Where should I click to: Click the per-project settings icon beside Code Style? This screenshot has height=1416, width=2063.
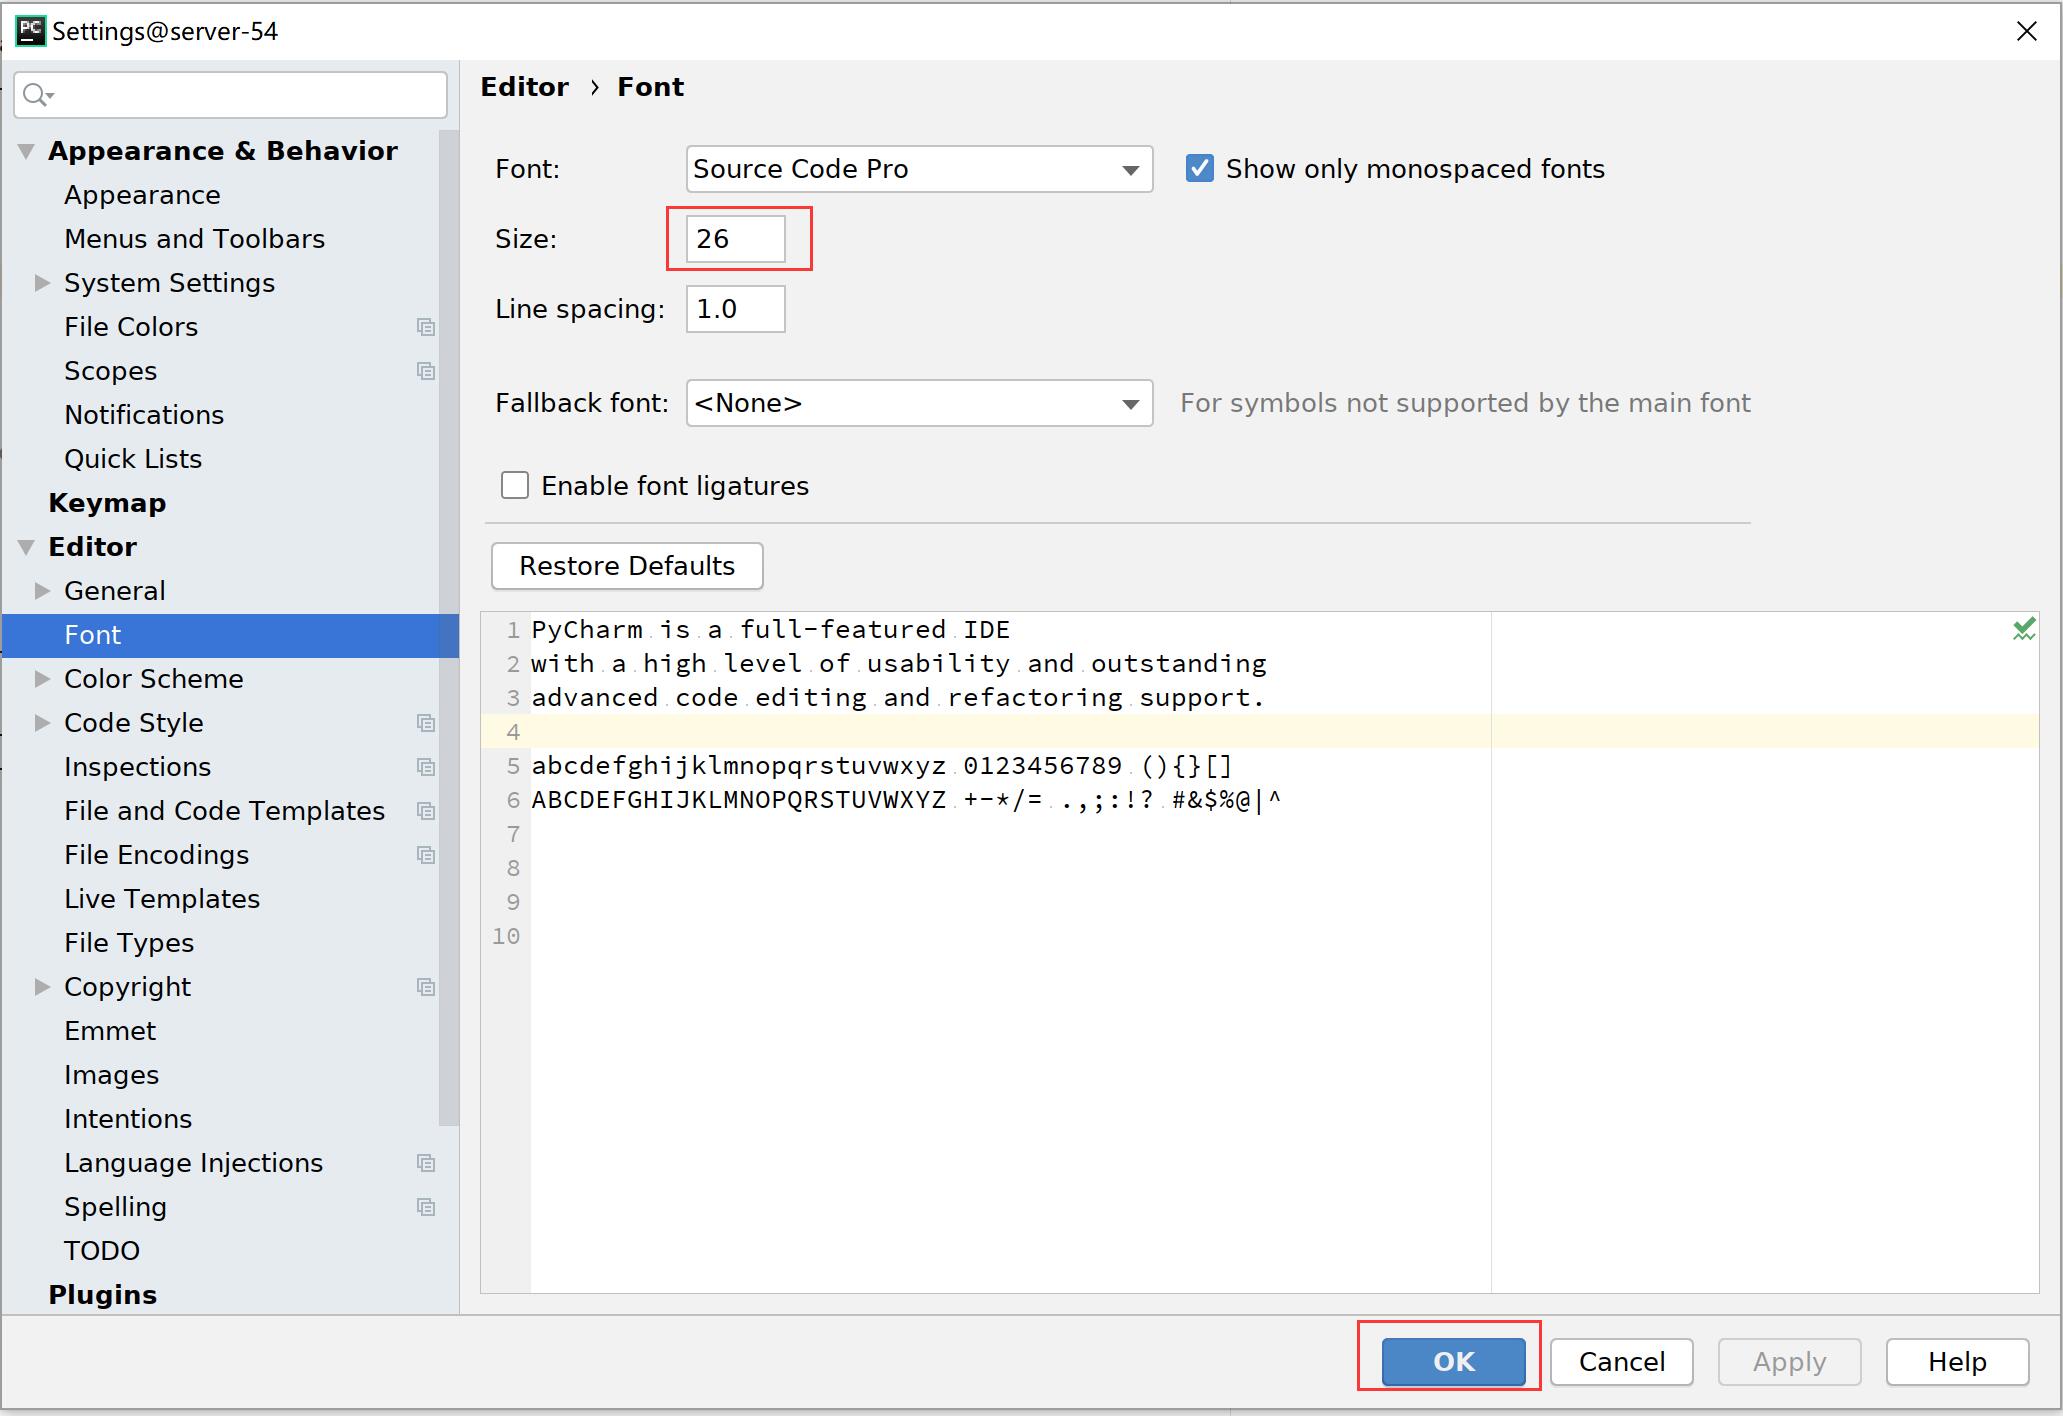coord(425,723)
